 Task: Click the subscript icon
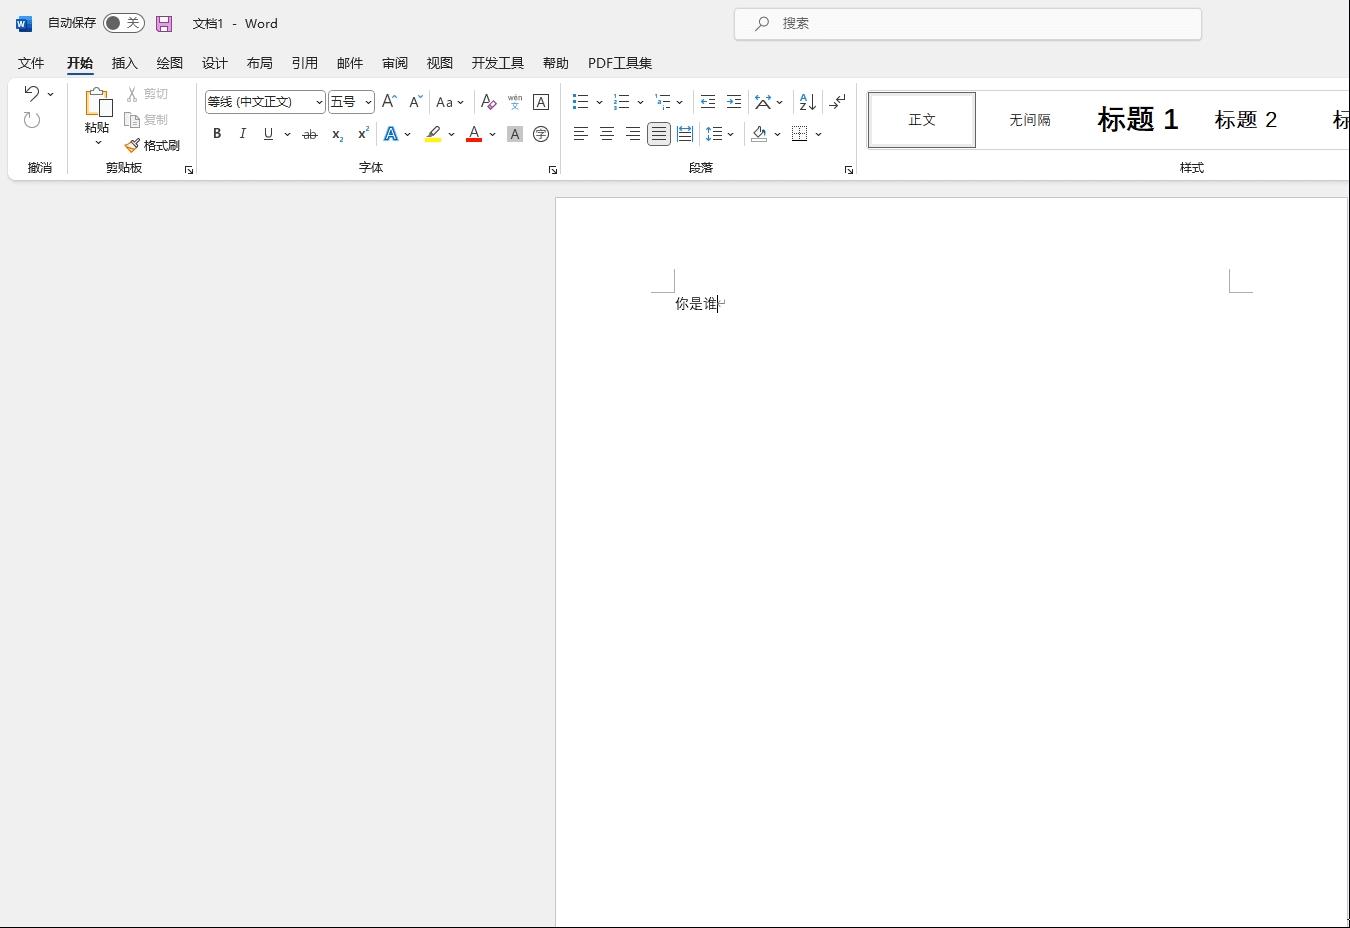pyautogui.click(x=337, y=134)
